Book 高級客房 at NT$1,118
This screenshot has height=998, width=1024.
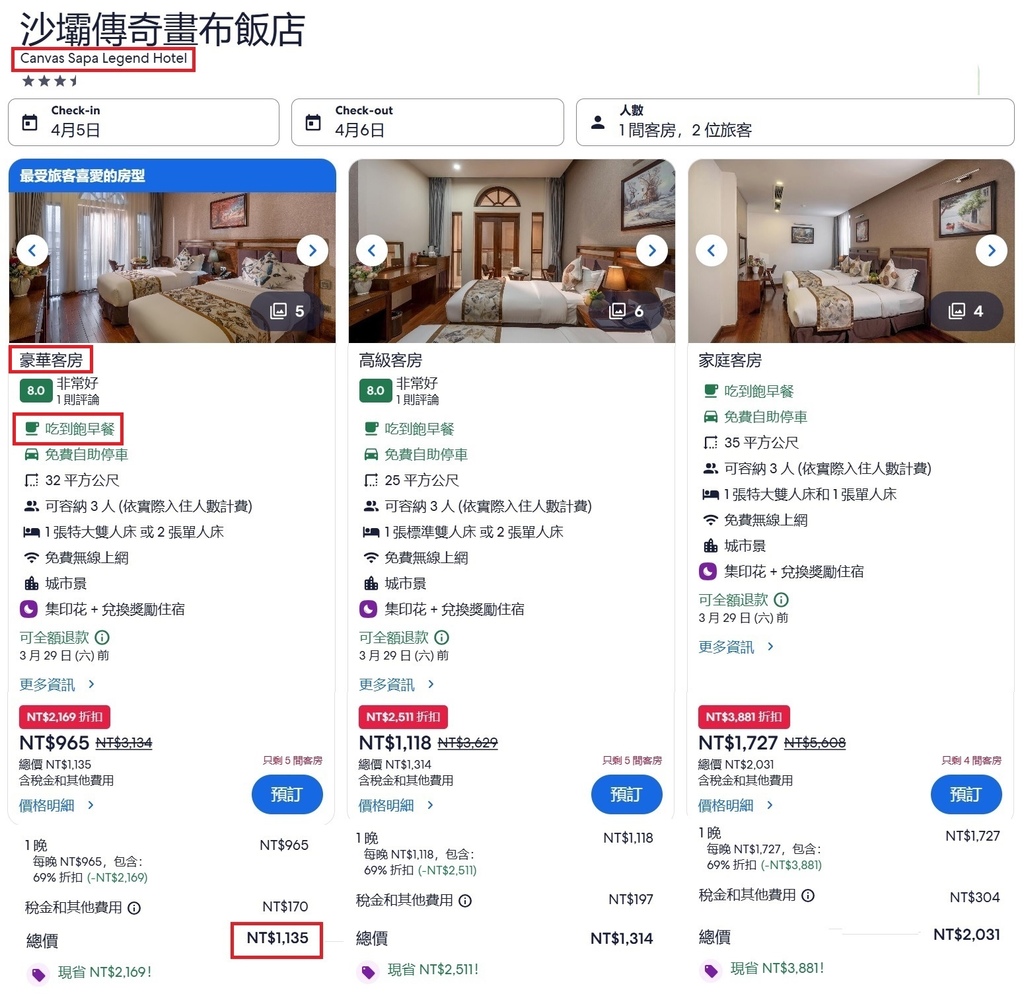click(x=627, y=794)
